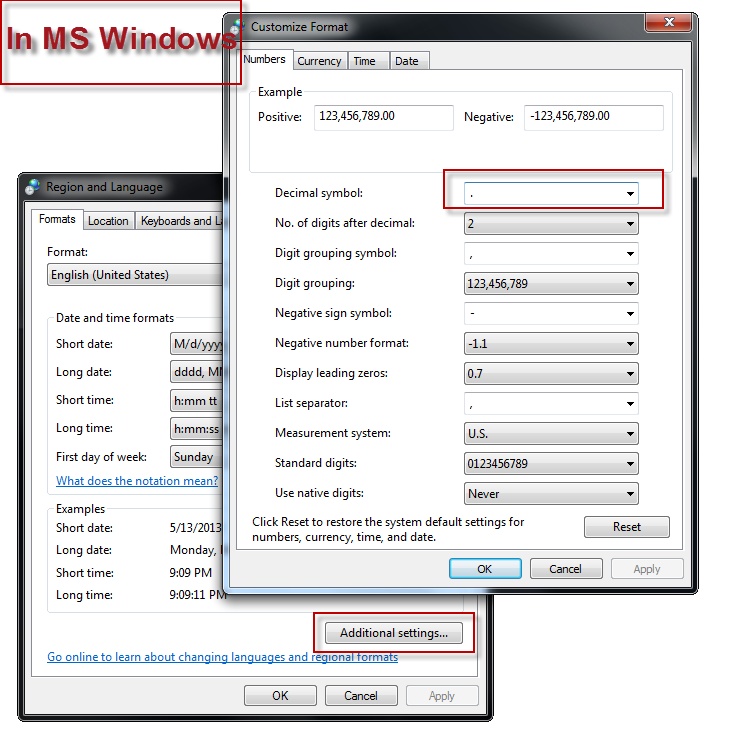This screenshot has height=738, width=740.
Task: Expand the Measurement system dropdown
Action: pyautogui.click(x=551, y=434)
